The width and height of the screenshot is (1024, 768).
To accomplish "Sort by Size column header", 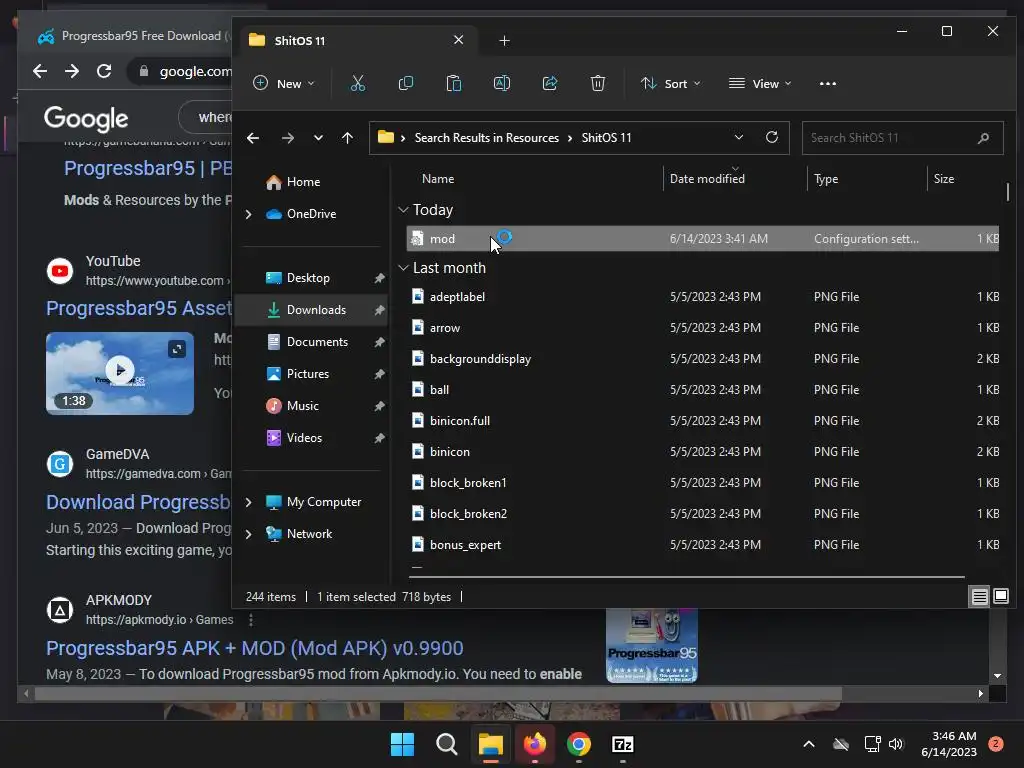I will [944, 179].
